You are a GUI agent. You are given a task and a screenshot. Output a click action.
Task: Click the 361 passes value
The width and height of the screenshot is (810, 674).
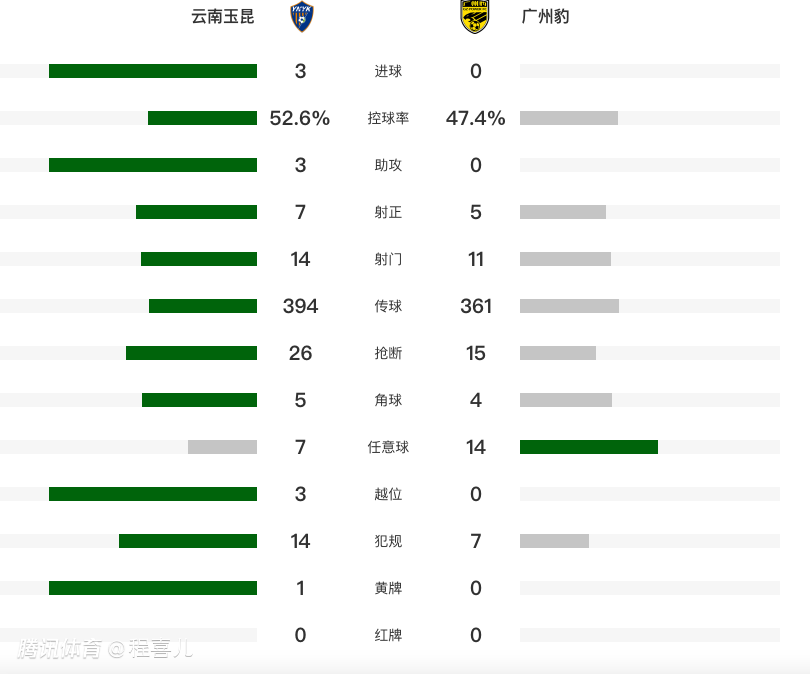click(x=476, y=306)
